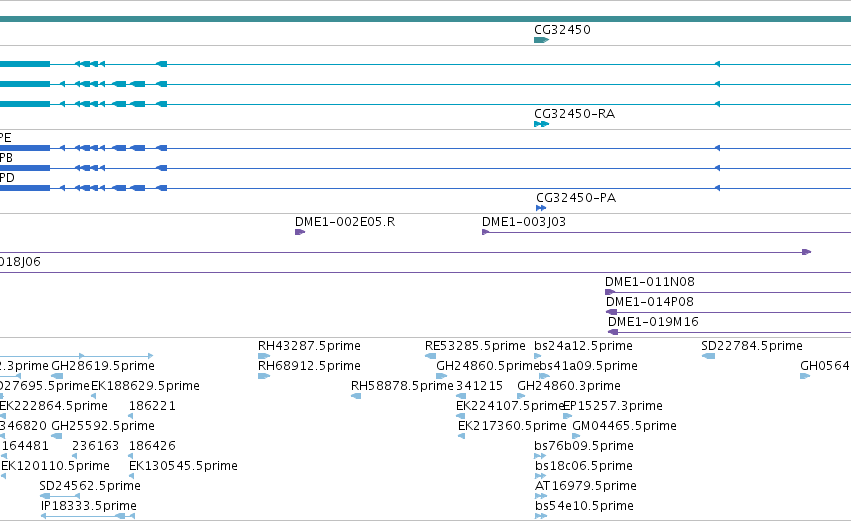Image resolution: width=851 pixels, height=521 pixels.
Task: Click the SD24562.5prime EST span bar
Action: coord(60,496)
